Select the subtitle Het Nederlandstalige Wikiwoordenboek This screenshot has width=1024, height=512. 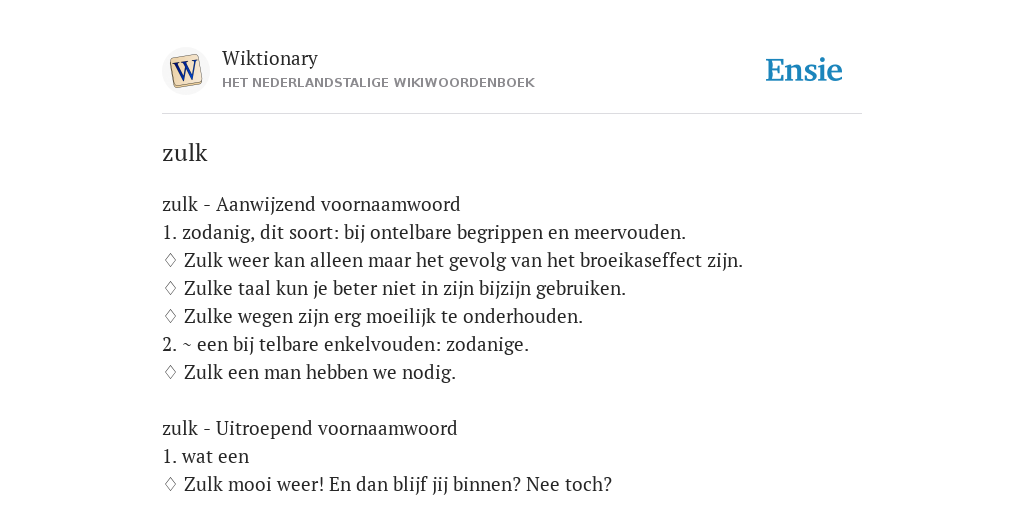point(378,83)
